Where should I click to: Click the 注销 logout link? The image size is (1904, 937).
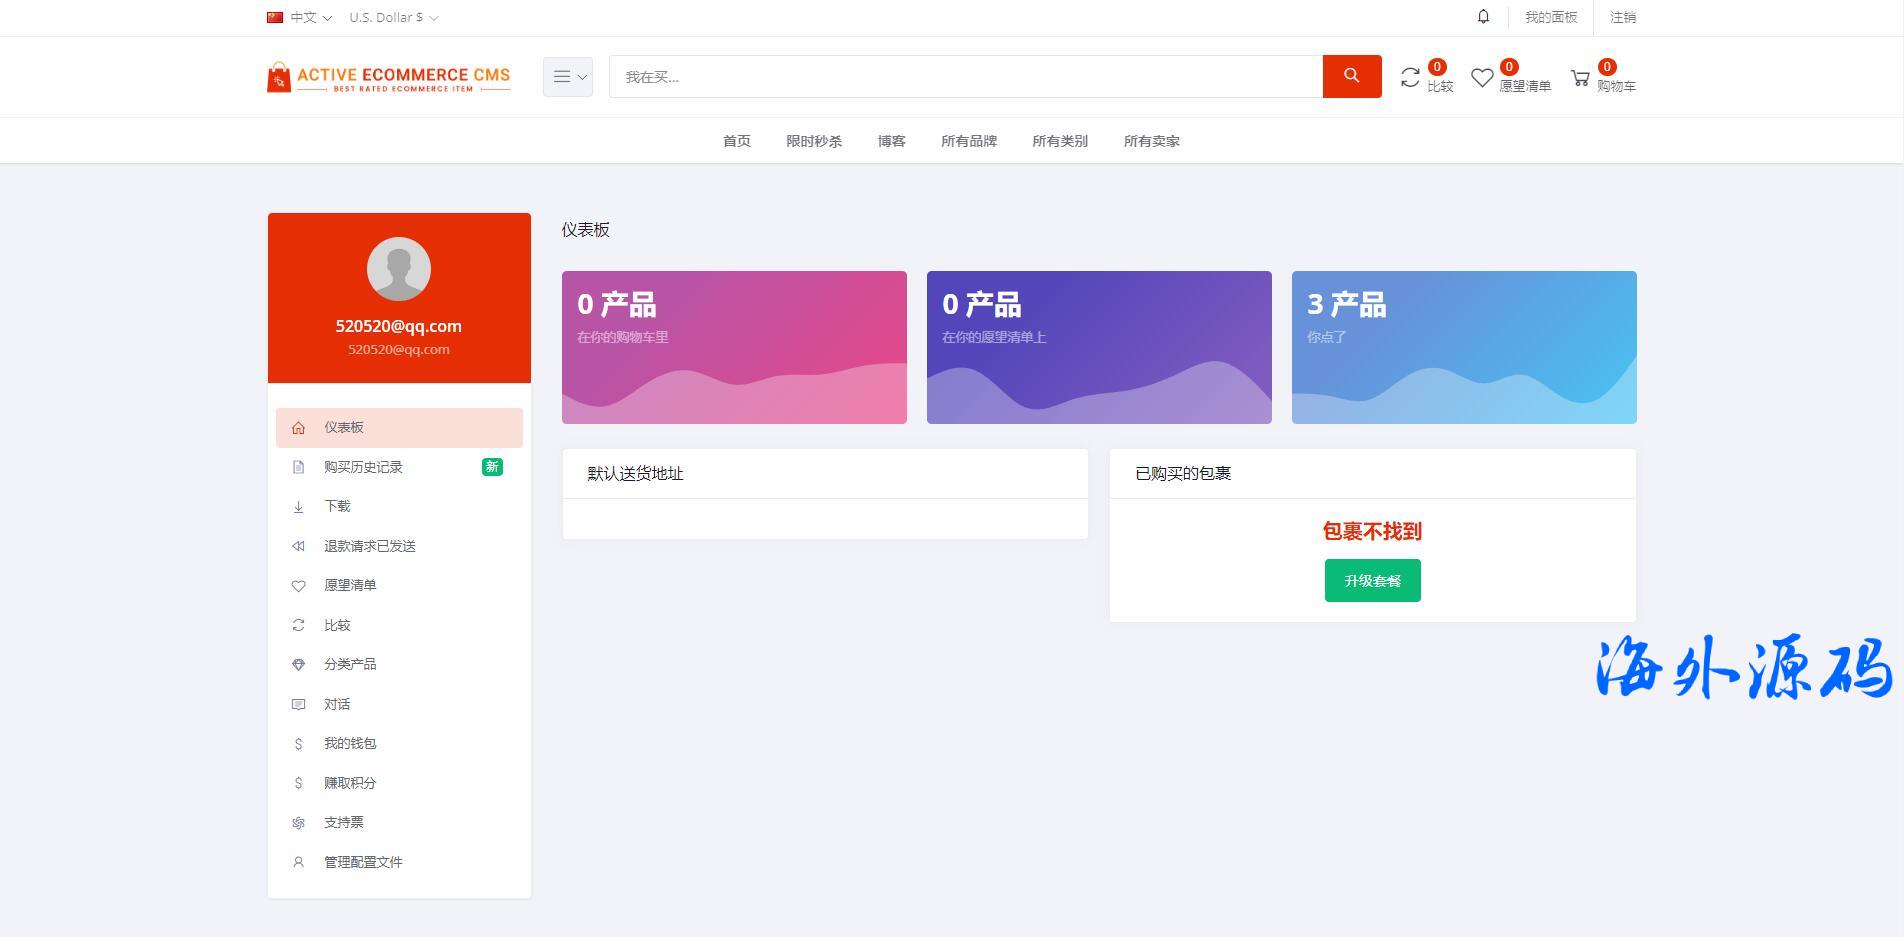(1622, 17)
